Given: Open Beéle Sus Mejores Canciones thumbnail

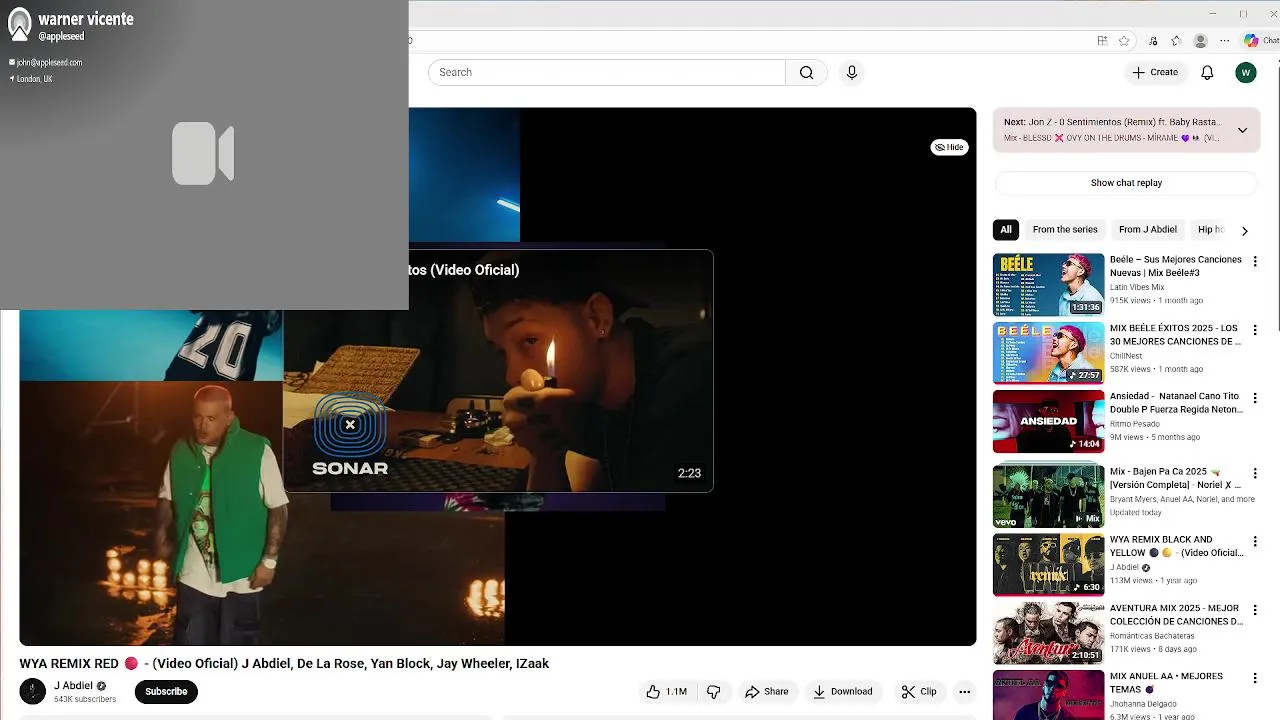Looking at the screenshot, I should point(1048,285).
